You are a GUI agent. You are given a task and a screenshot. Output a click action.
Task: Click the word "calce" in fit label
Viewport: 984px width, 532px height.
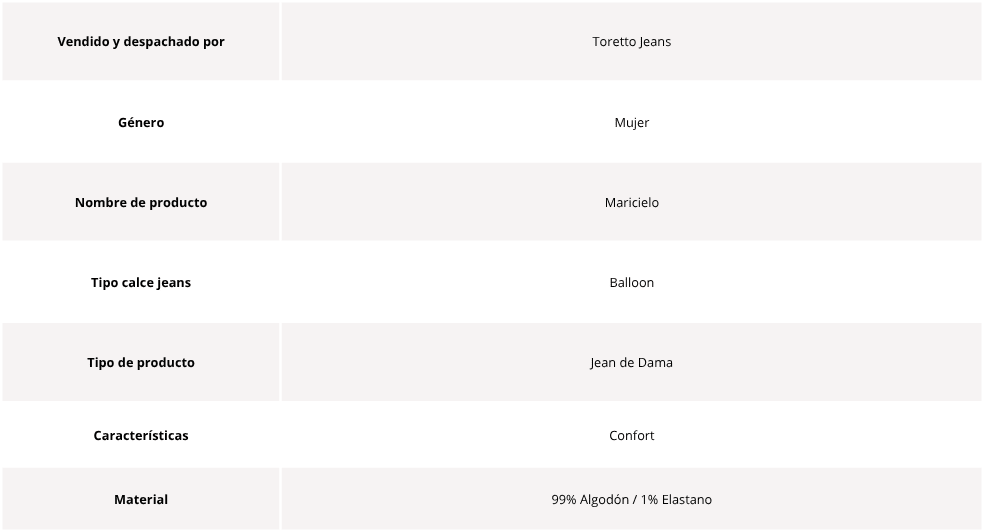click(137, 283)
